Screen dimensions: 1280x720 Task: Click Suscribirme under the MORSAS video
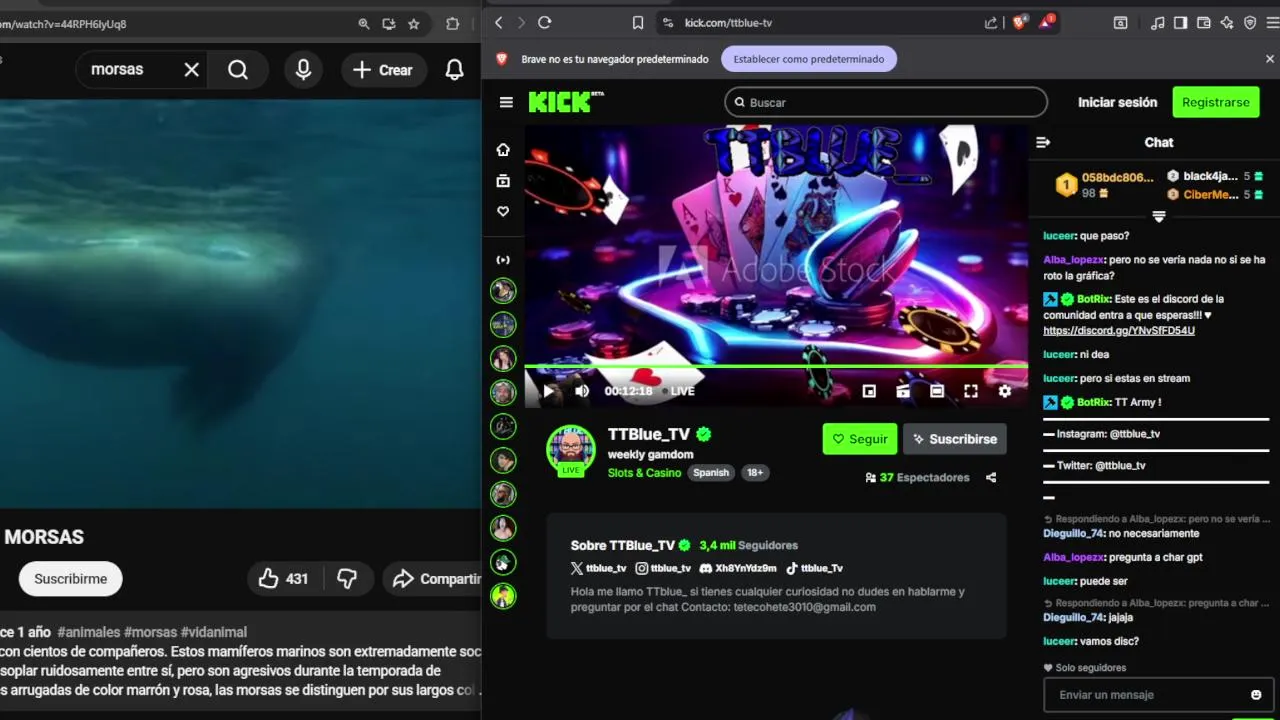pyautogui.click(x=70, y=579)
